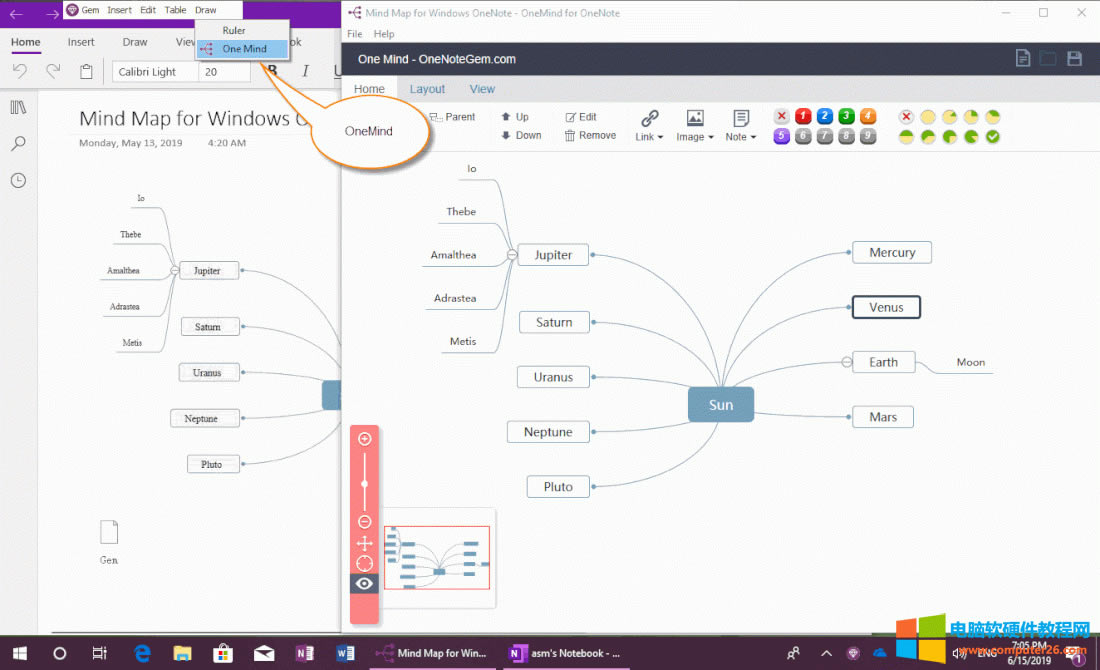The height and width of the screenshot is (670, 1100).
Task: Collapse the Jupiter node branch
Action: pyautogui.click(x=512, y=255)
